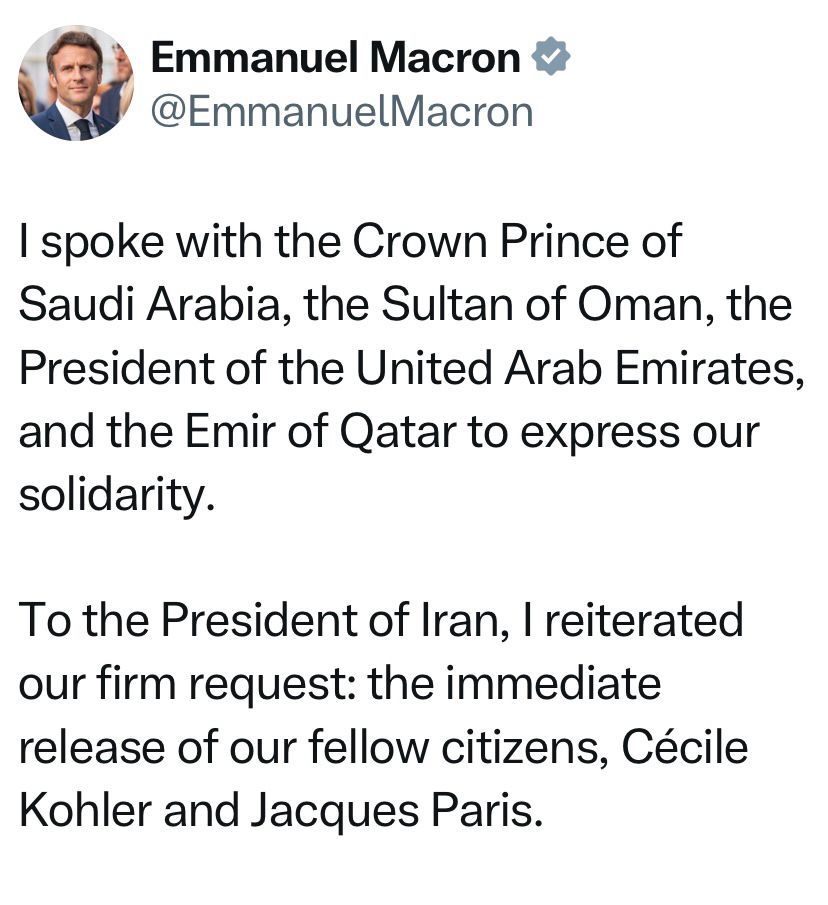
Task: Click "Saudi Arabia" in the tweet text
Action: click(x=149, y=304)
